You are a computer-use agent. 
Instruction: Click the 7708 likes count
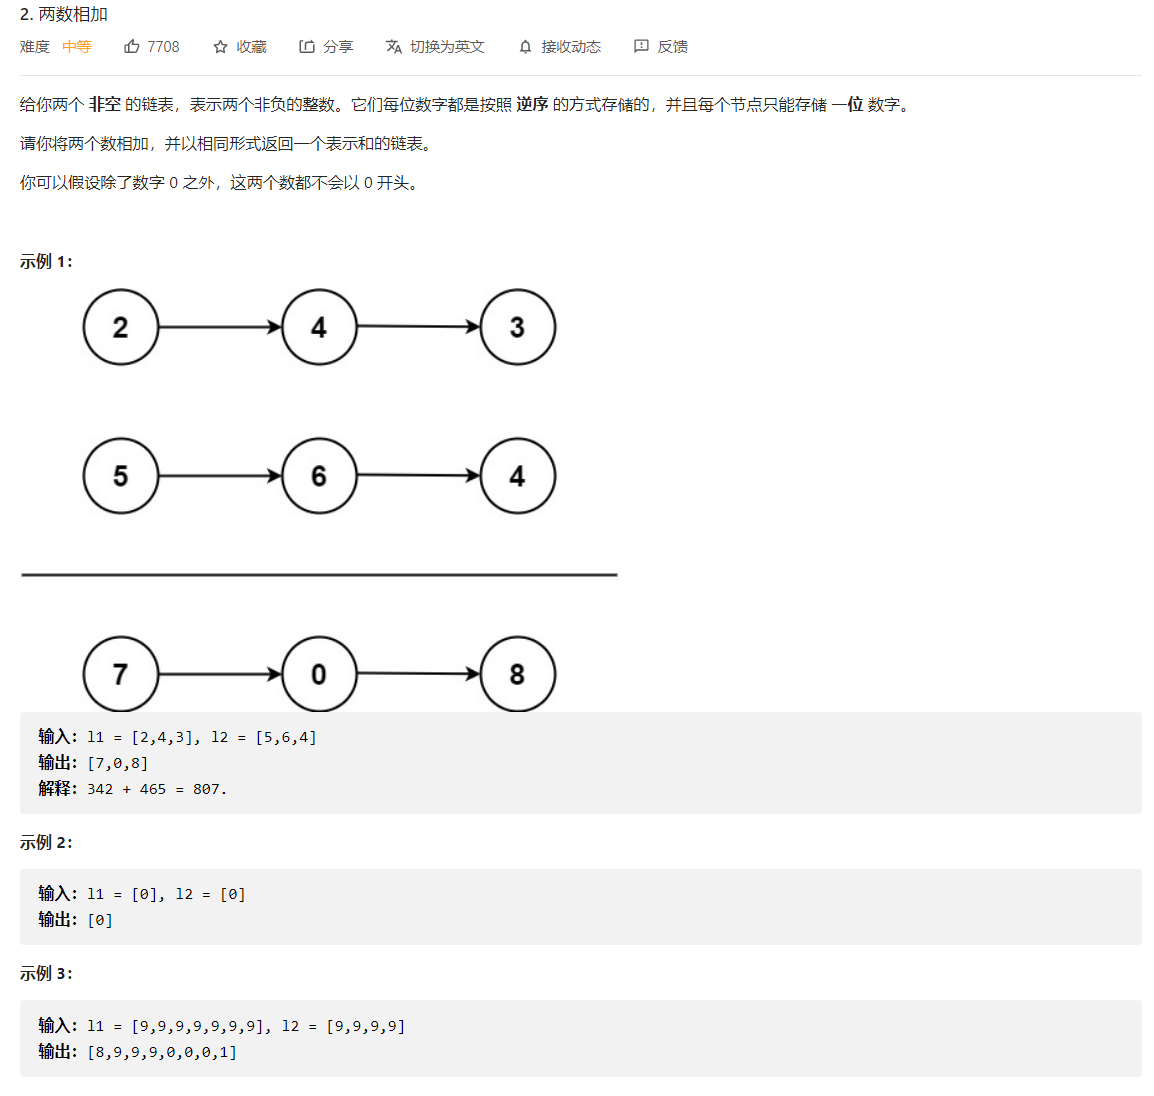coord(163,47)
